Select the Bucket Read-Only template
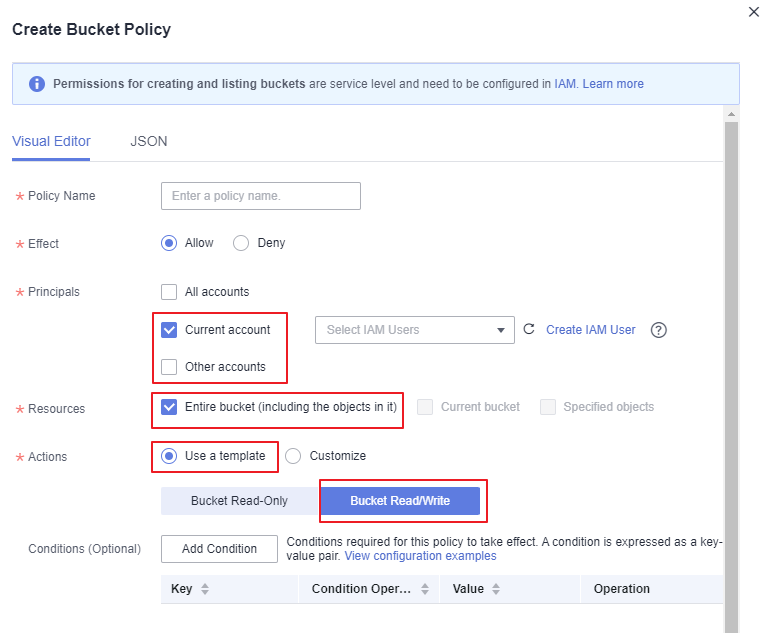Image resolution: width=762 pixels, height=633 pixels. point(240,501)
